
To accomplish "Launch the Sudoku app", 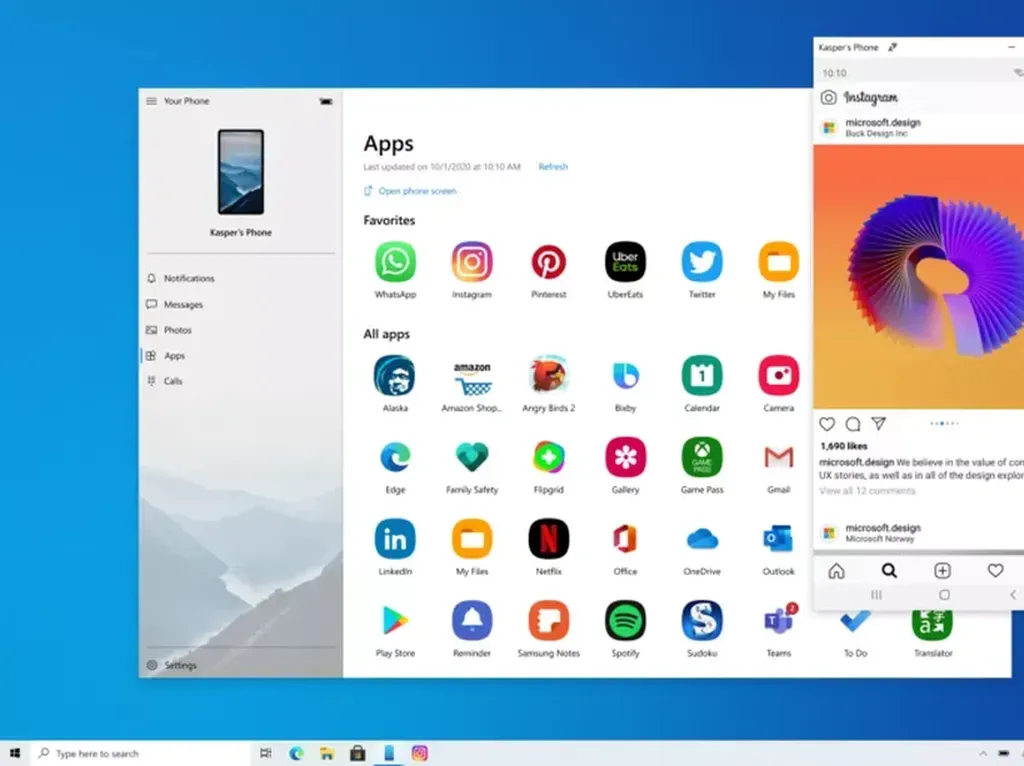I will point(702,620).
